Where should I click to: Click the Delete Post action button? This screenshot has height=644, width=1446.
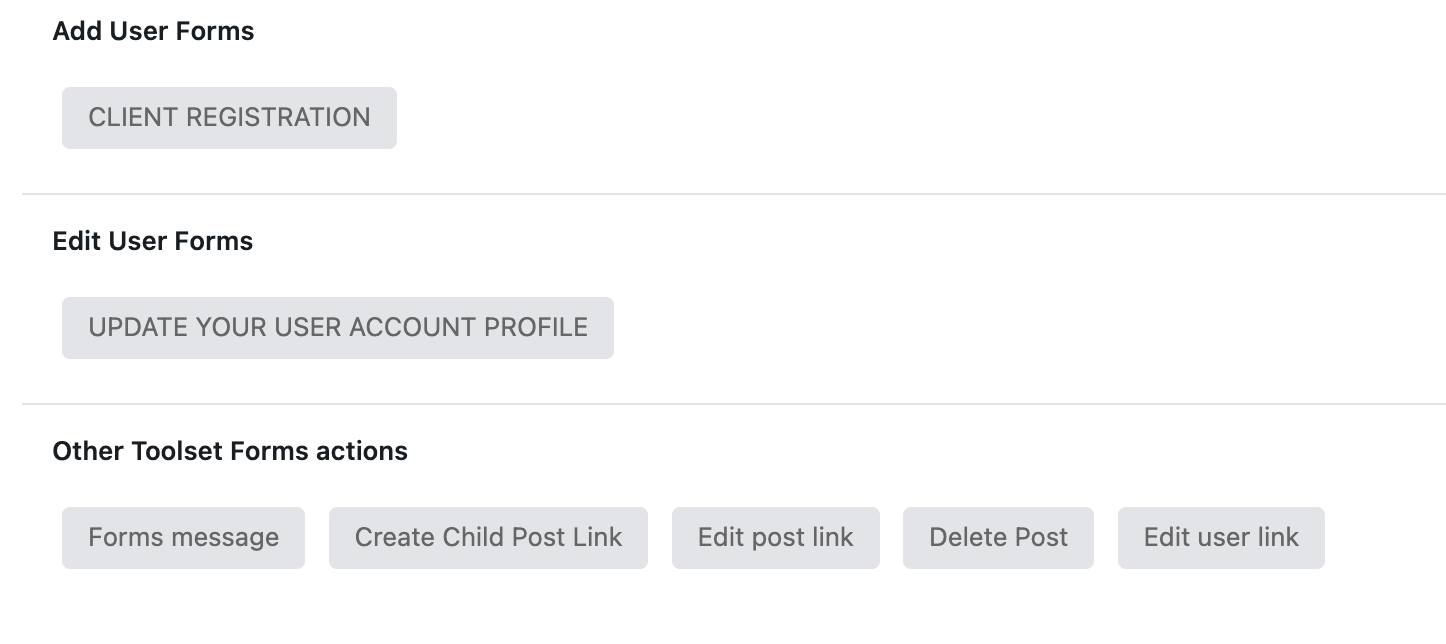(x=998, y=538)
